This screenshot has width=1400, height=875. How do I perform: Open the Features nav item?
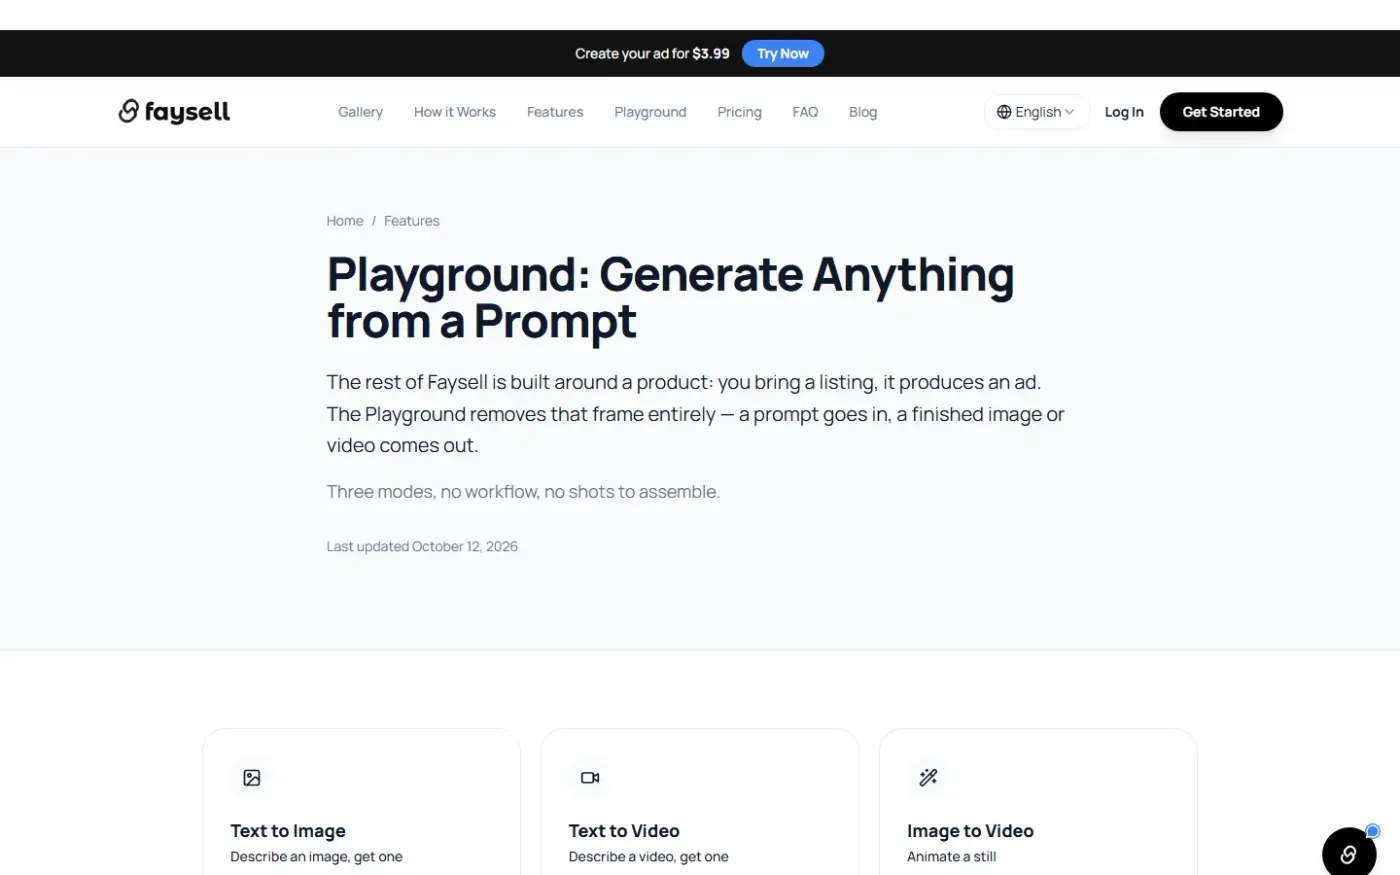point(555,112)
